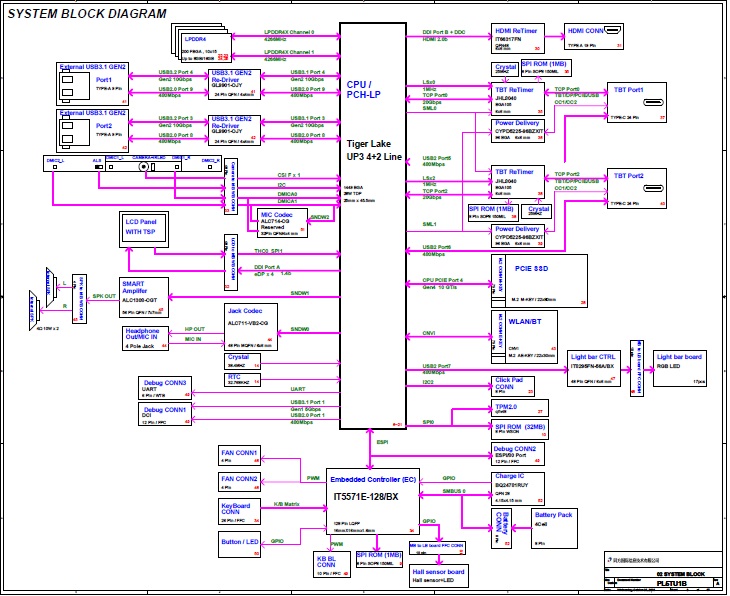Click the Jack Codec block
The height and width of the screenshot is (596, 730).
coord(251,327)
